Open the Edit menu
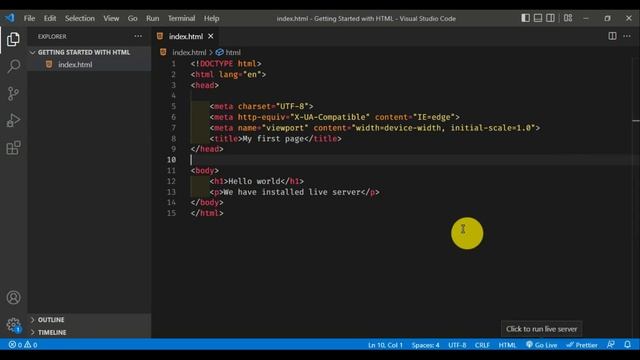Image resolution: width=640 pixels, height=360 pixels. [x=50, y=18]
